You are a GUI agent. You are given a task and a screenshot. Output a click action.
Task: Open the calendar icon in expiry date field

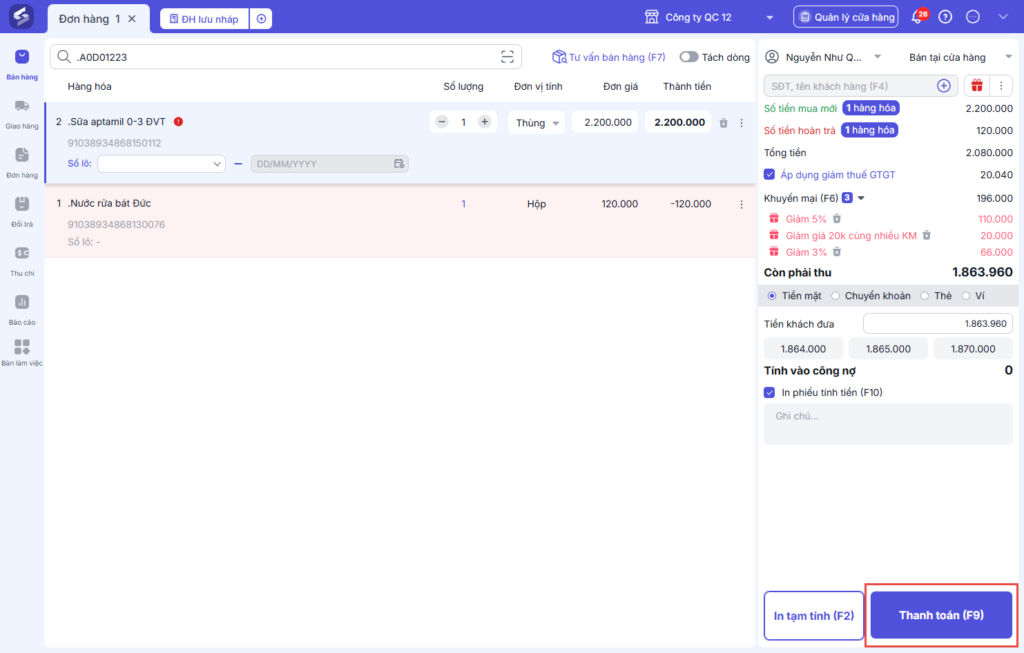pyautogui.click(x=399, y=164)
